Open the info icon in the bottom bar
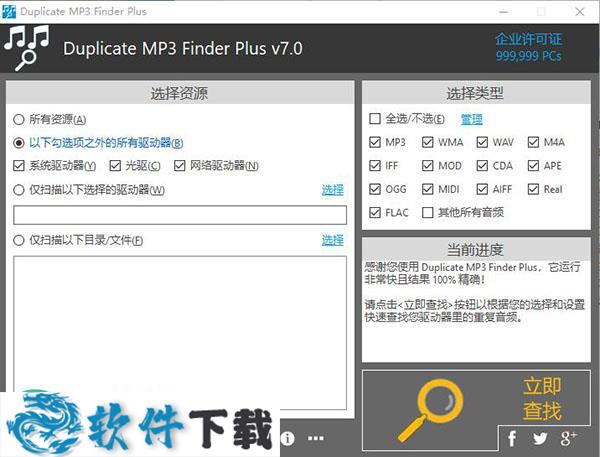The height and width of the screenshot is (457, 600). coord(287,438)
